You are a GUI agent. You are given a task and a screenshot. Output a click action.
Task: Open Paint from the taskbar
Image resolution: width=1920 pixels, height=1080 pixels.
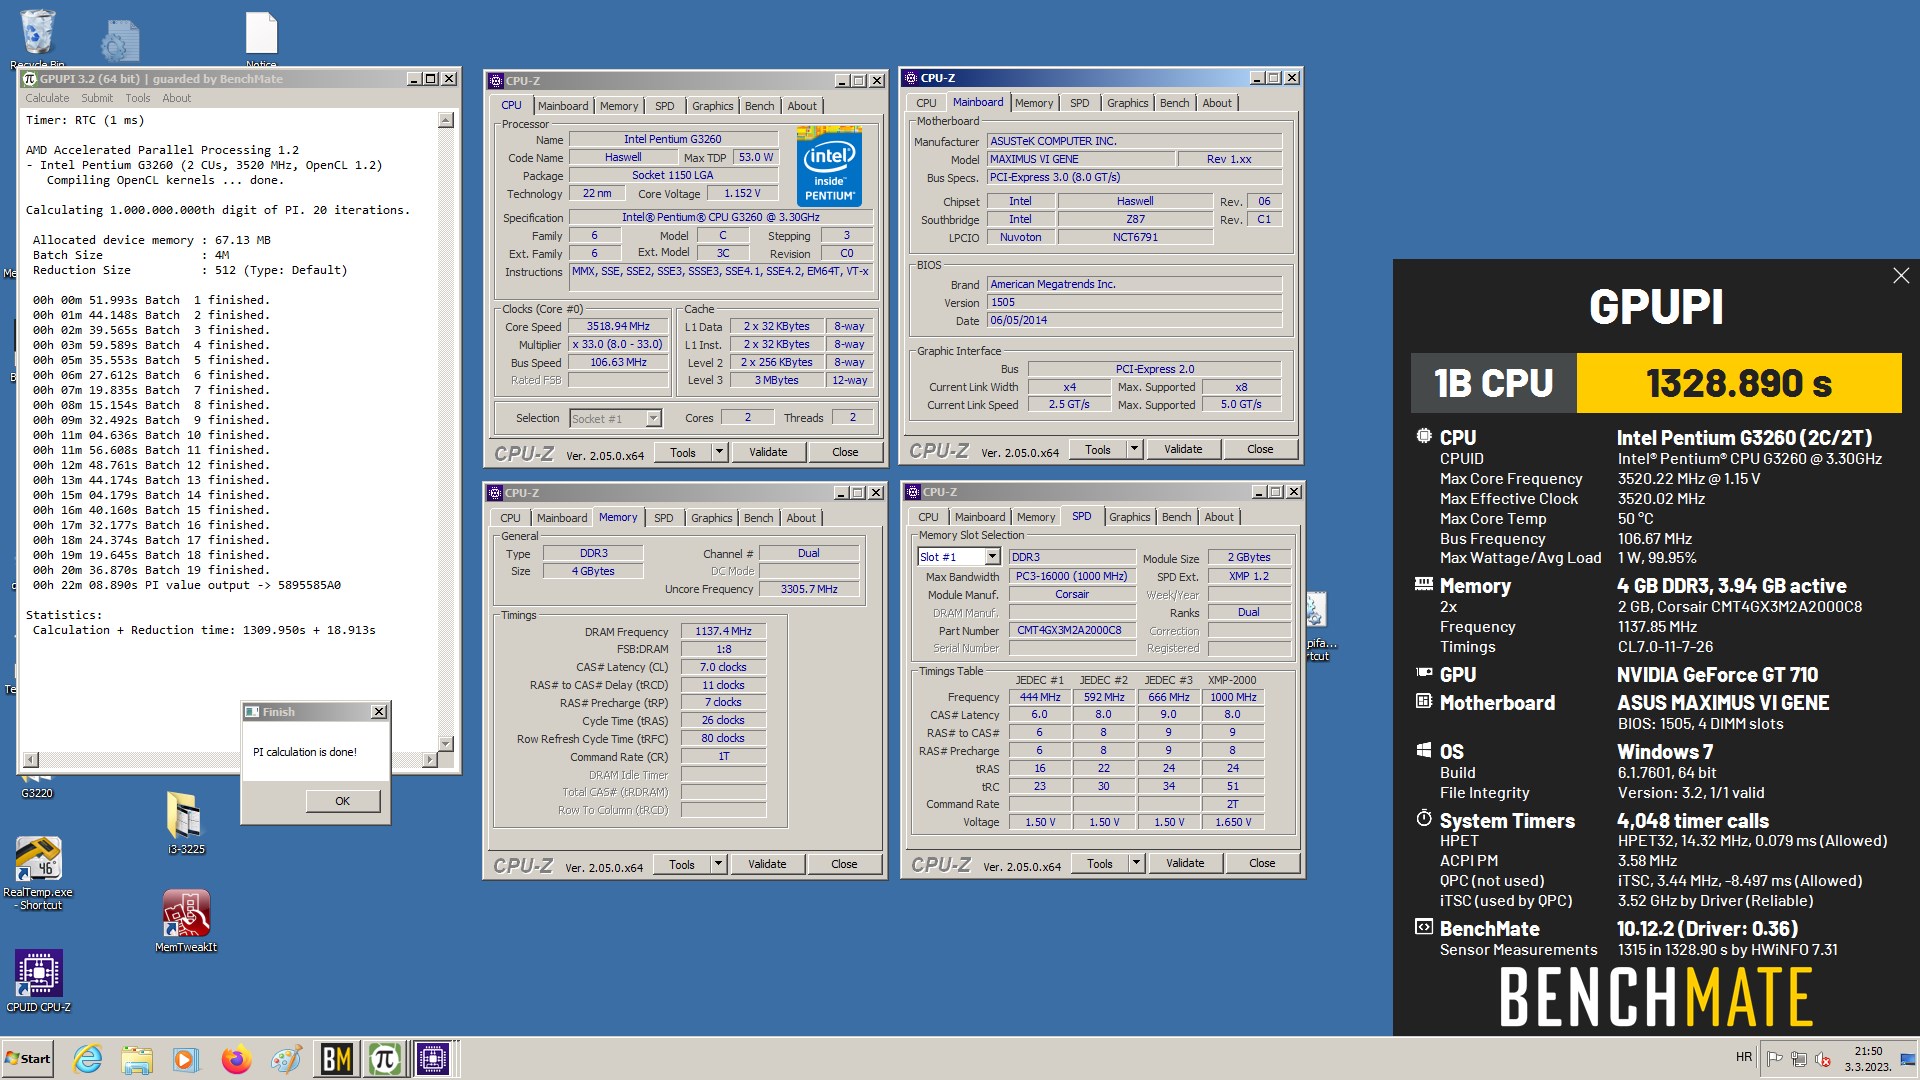coord(286,1059)
